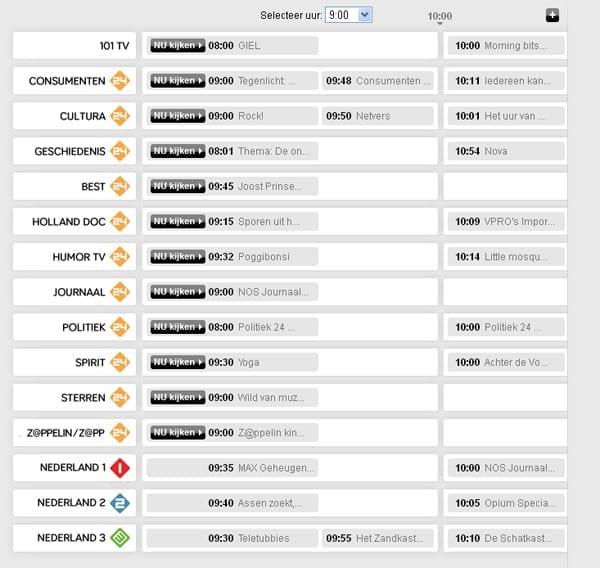Click the Spirit 24 channel logo
600x568 pixels.
[x=120, y=362]
